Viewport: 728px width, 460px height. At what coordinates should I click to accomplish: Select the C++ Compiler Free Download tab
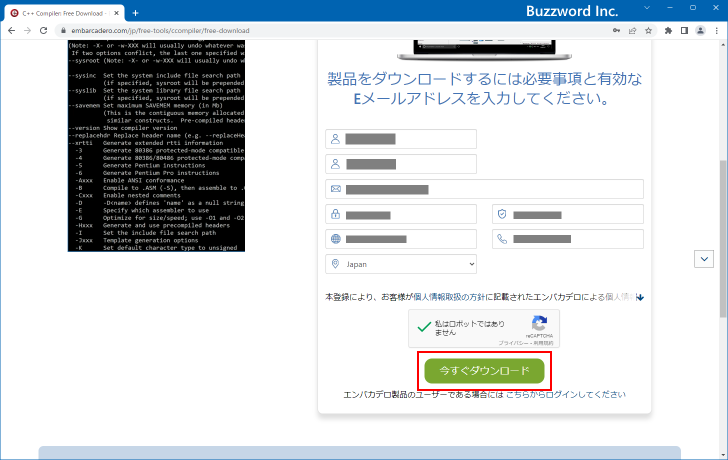click(63, 13)
